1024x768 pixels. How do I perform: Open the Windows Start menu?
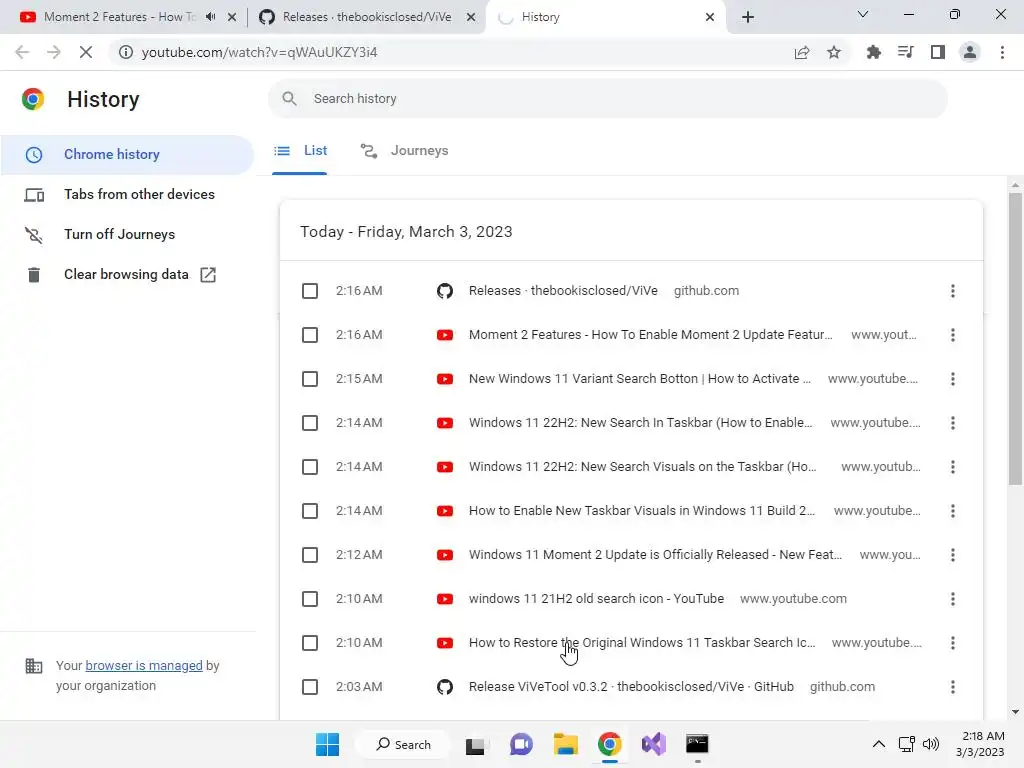point(327,744)
